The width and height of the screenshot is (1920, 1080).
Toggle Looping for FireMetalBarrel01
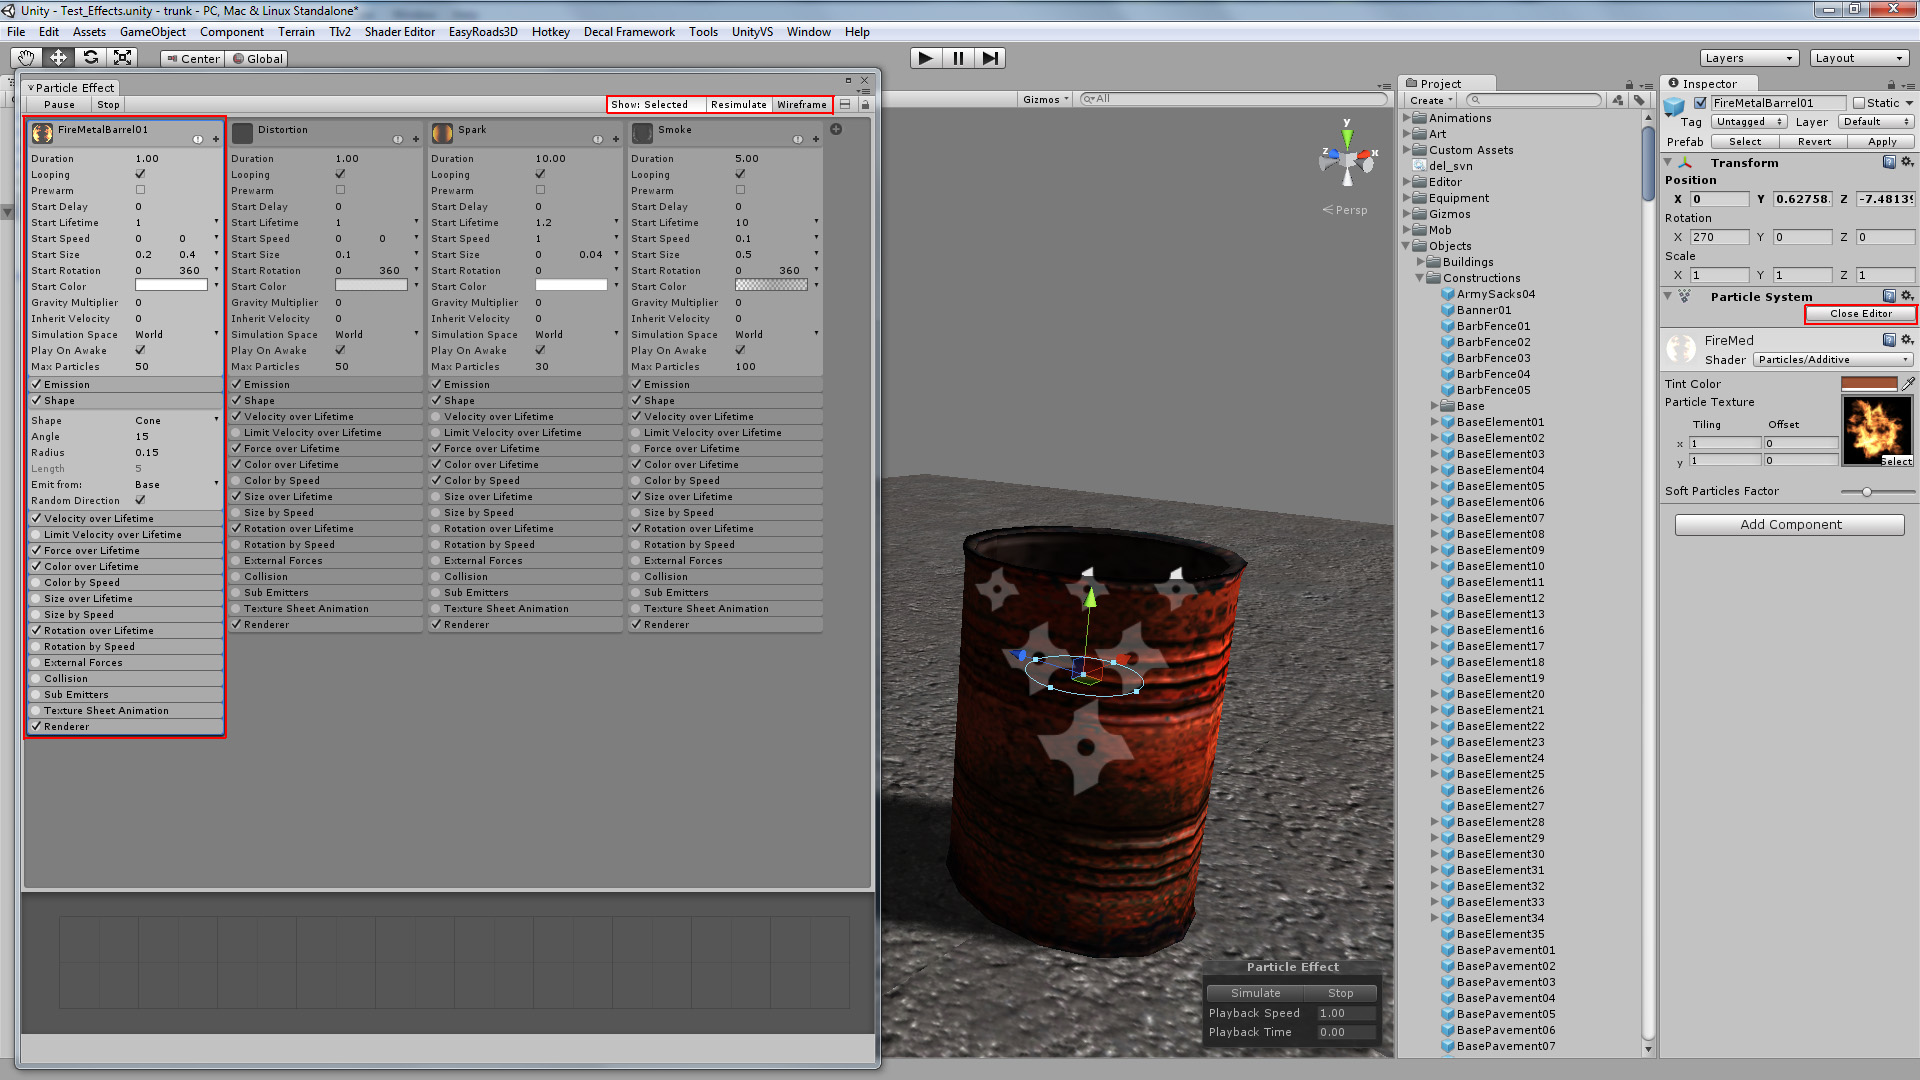[140, 174]
